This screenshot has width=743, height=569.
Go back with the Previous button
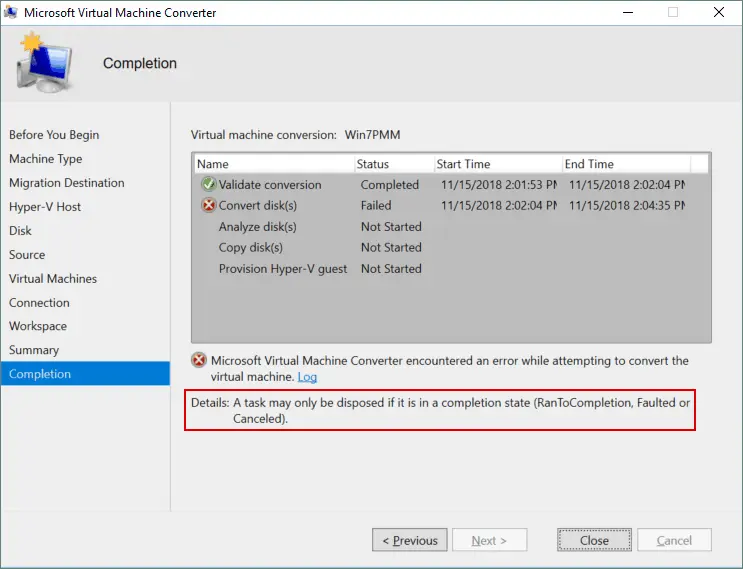coord(409,540)
